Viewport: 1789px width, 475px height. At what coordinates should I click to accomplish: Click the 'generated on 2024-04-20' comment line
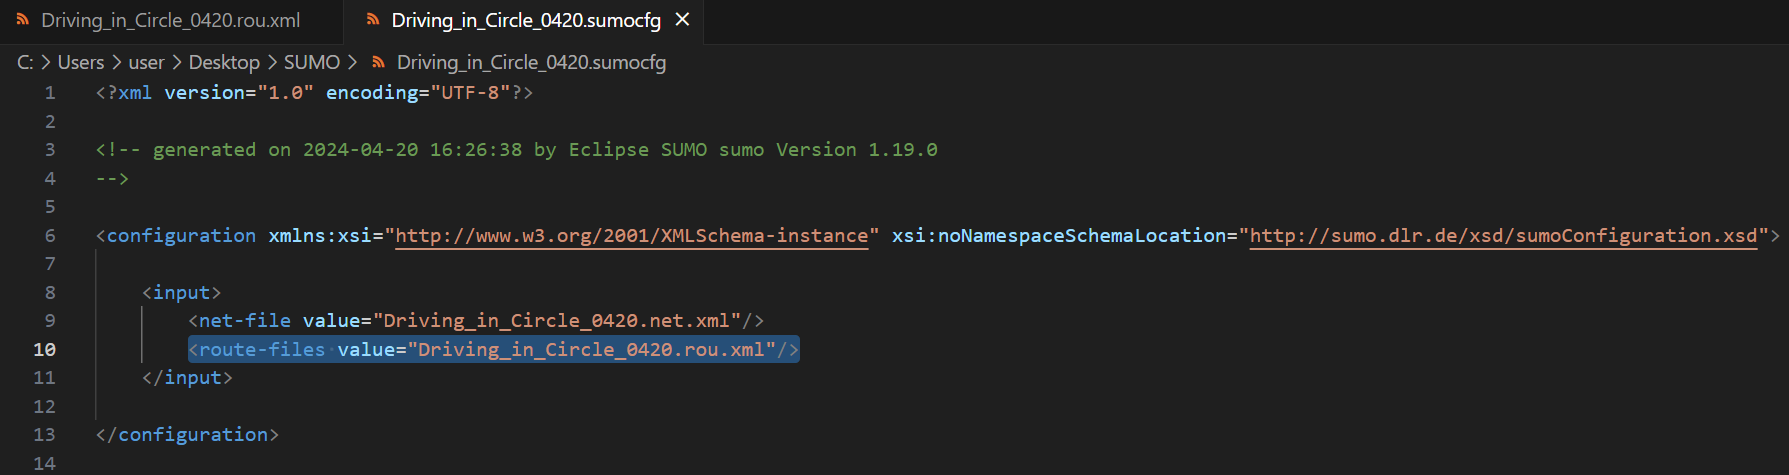tap(516, 149)
